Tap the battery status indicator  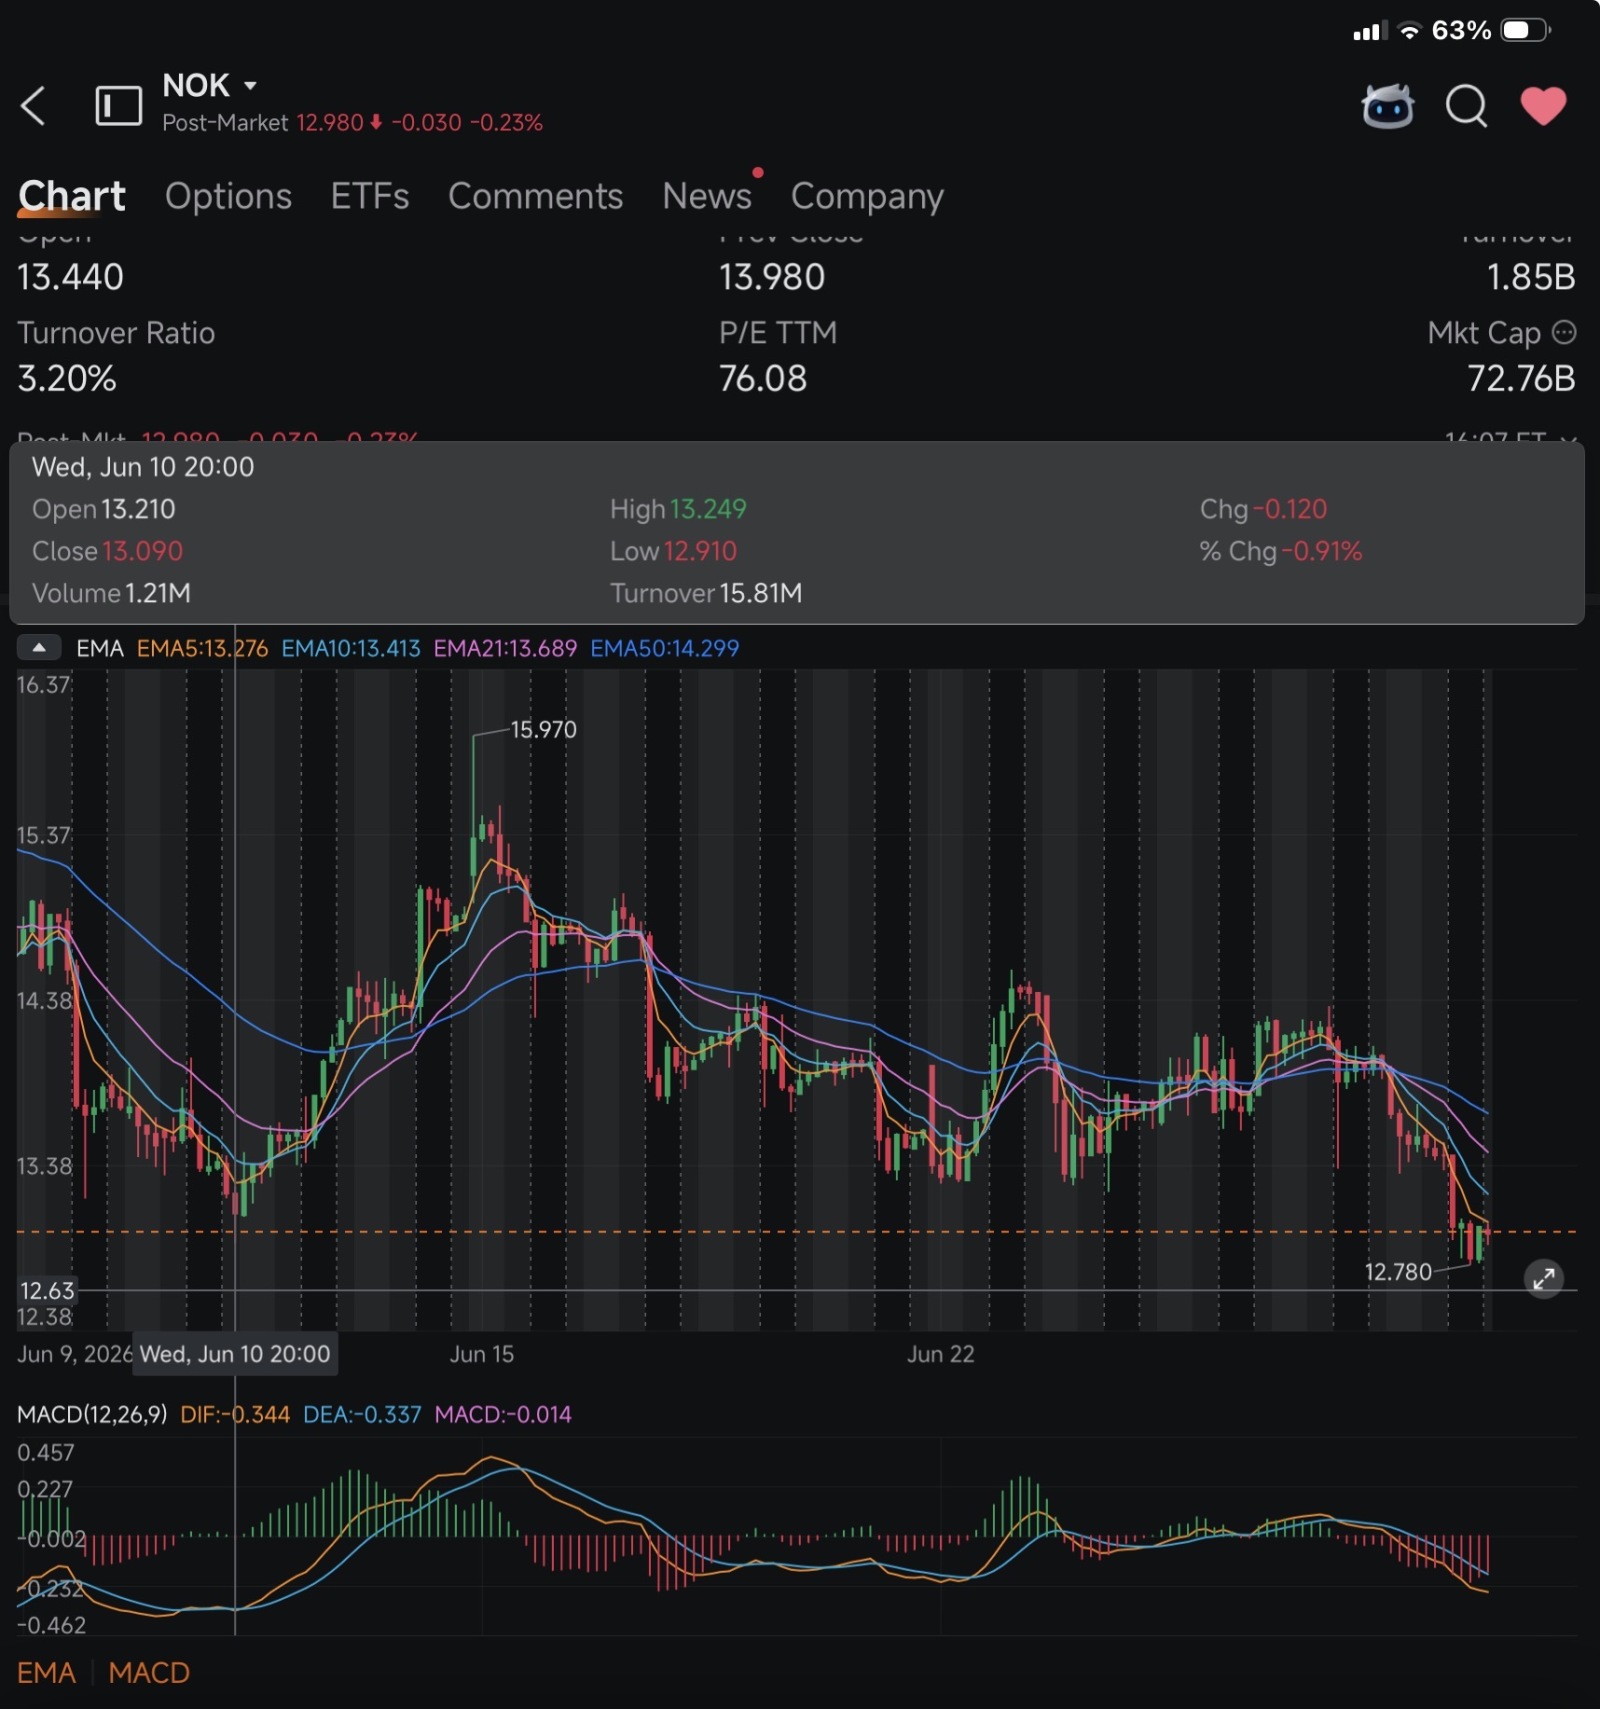click(1525, 30)
